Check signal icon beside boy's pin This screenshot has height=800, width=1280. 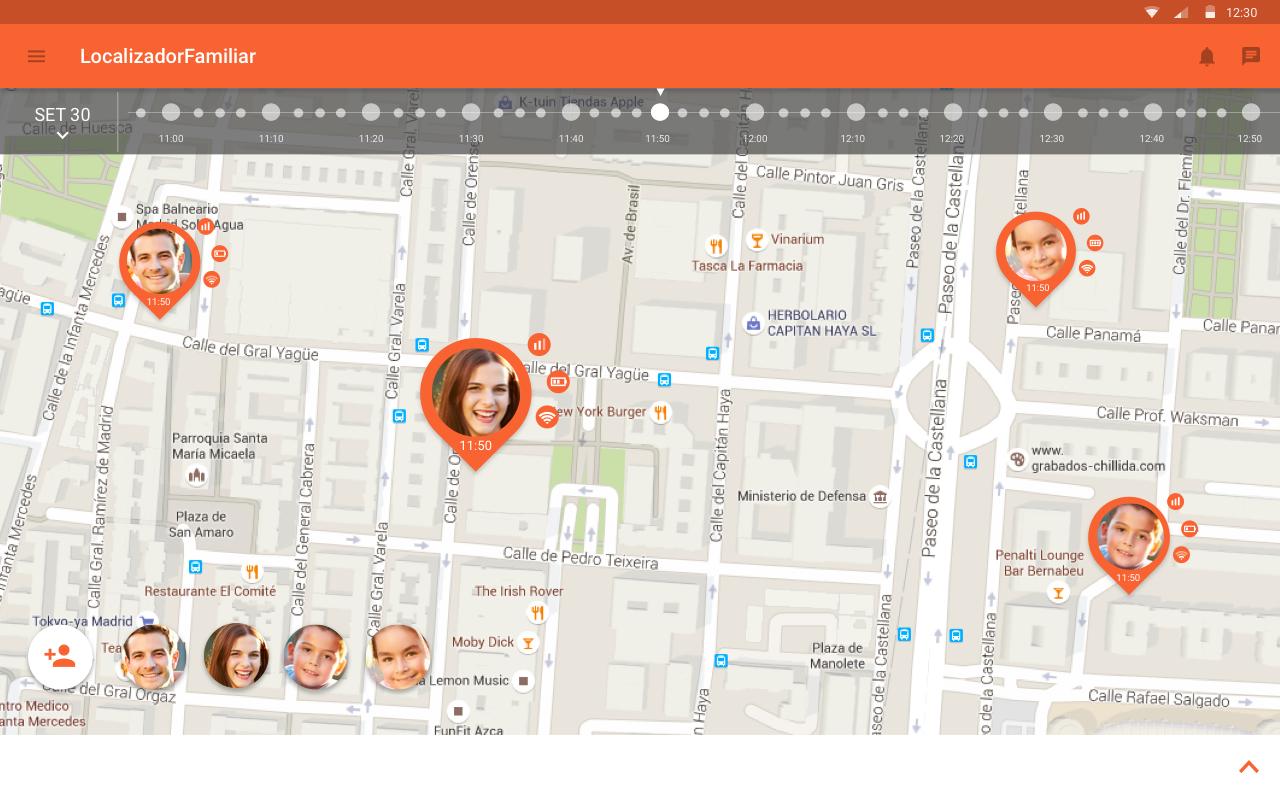[x=1175, y=501]
